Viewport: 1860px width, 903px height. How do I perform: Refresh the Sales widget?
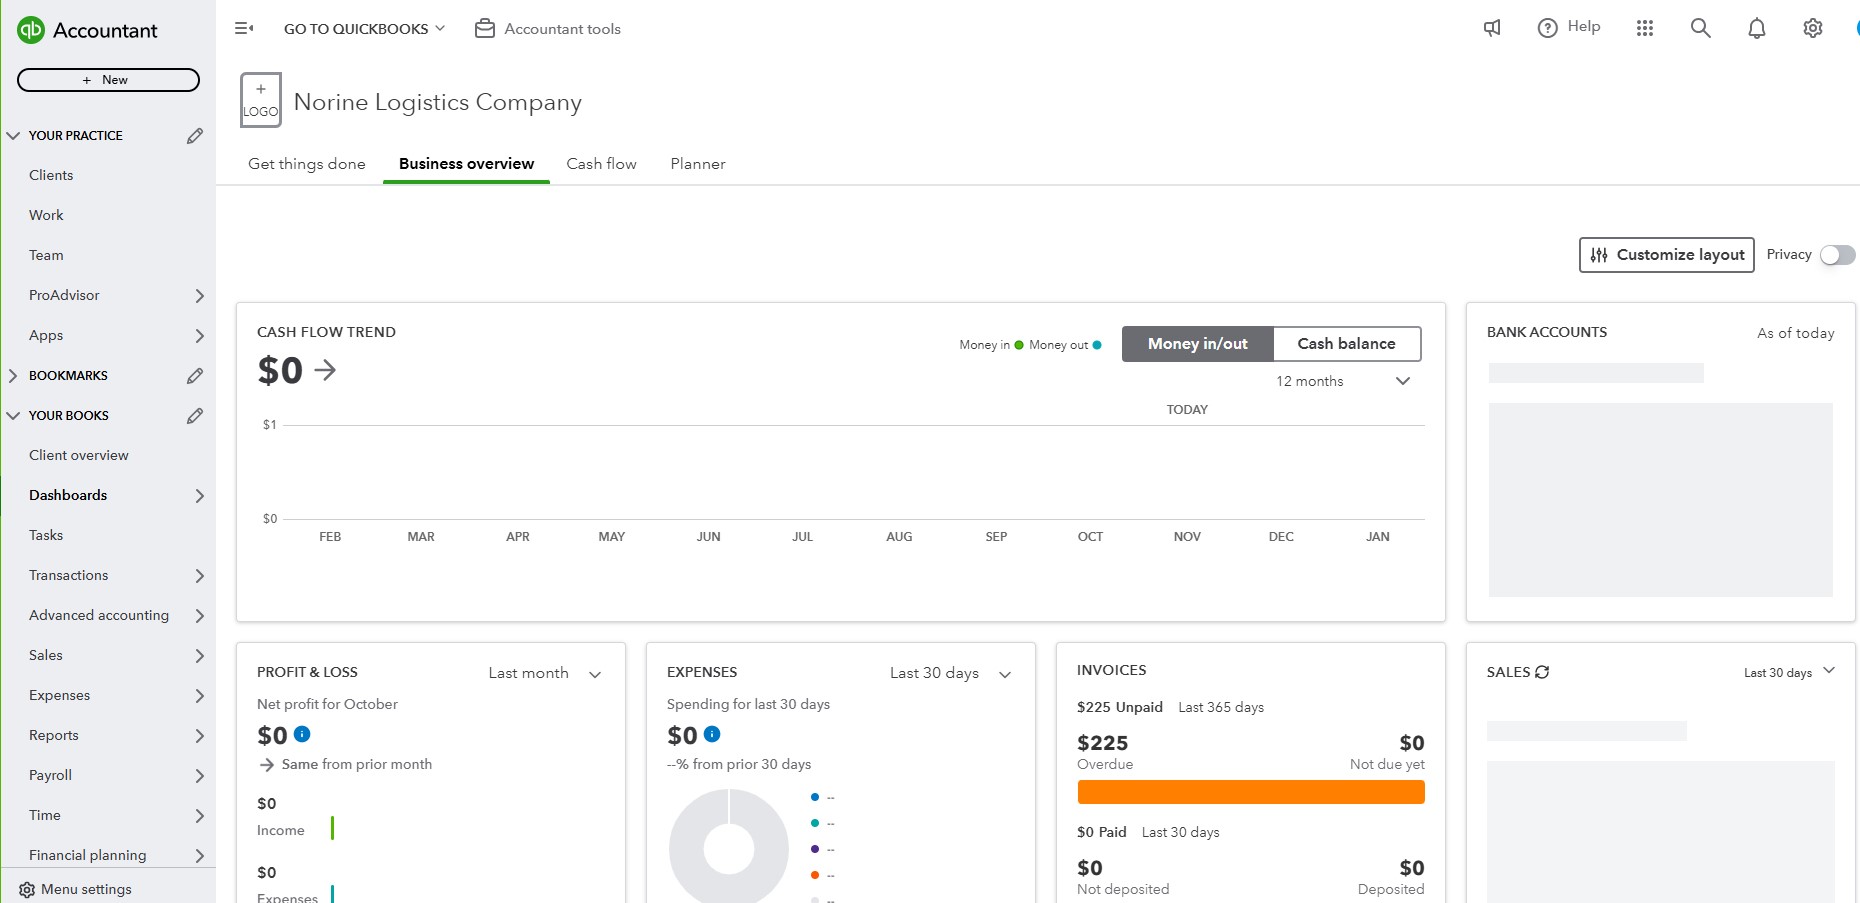click(x=1542, y=672)
